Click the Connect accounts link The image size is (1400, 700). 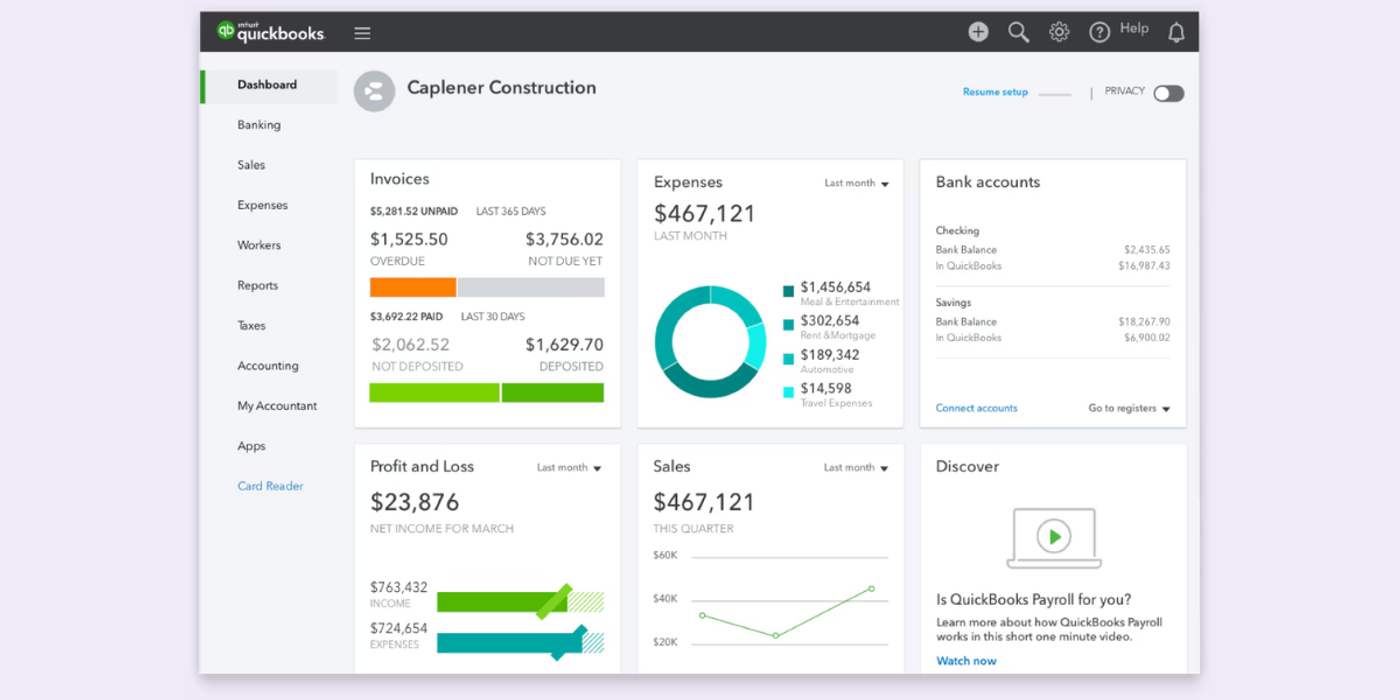tap(976, 408)
